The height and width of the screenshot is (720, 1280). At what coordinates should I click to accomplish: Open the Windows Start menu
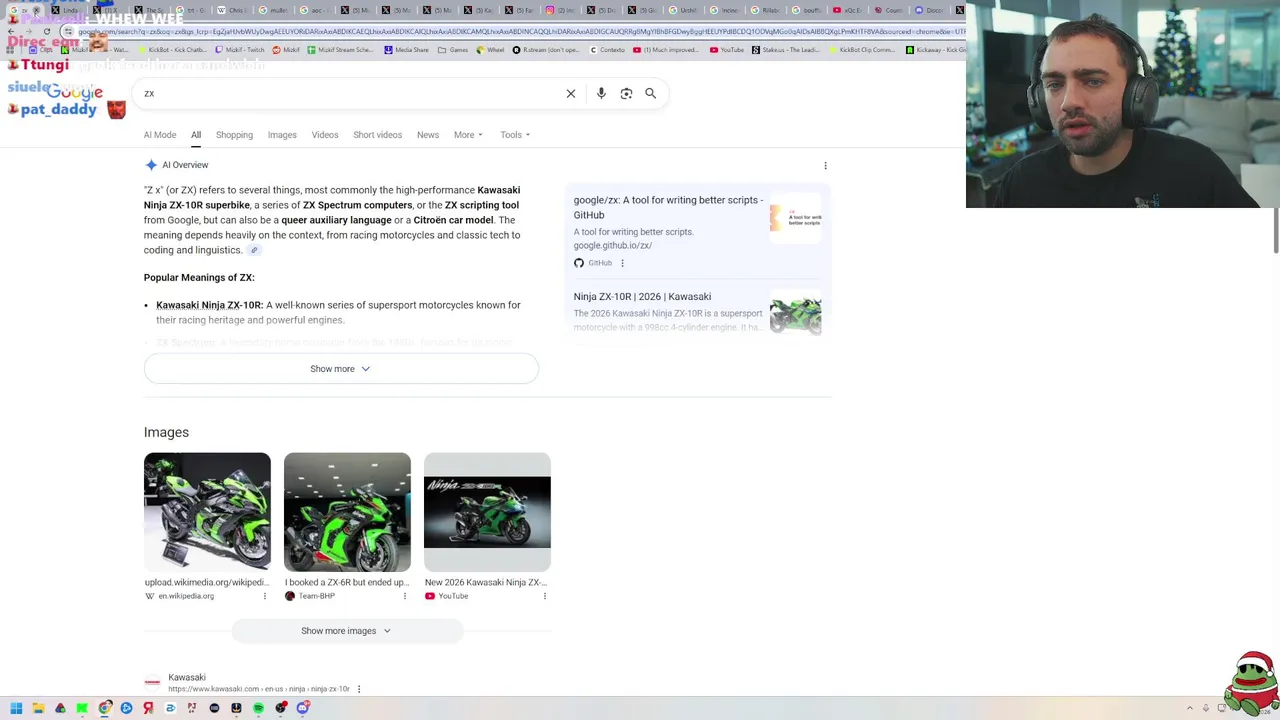[x=16, y=708]
